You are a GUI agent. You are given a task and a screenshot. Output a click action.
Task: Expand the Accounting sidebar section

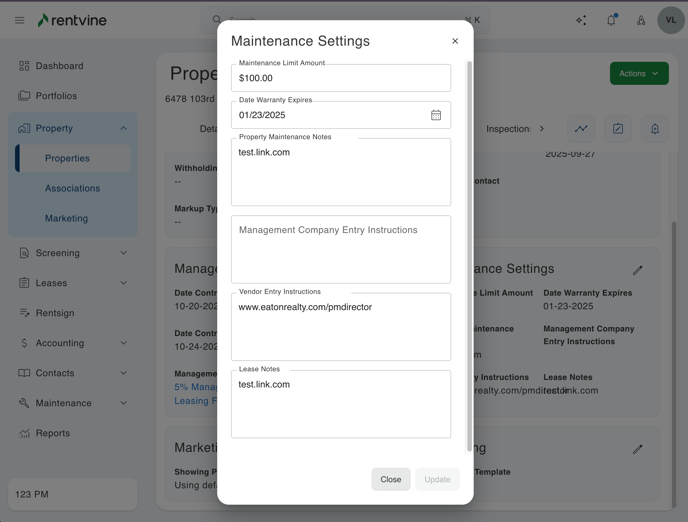tap(123, 343)
